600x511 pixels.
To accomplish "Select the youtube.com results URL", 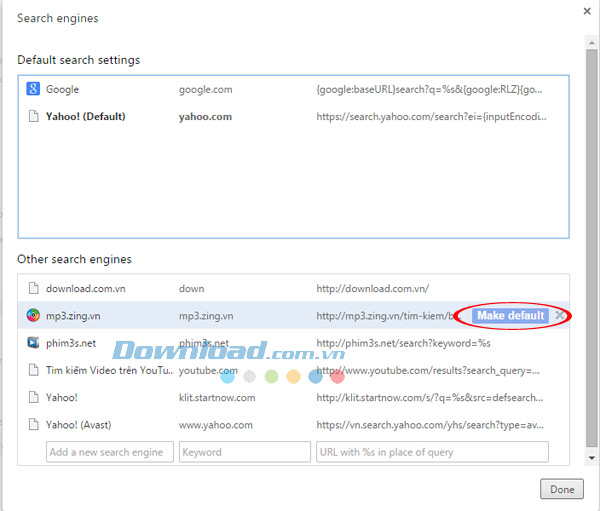I will pos(428,370).
